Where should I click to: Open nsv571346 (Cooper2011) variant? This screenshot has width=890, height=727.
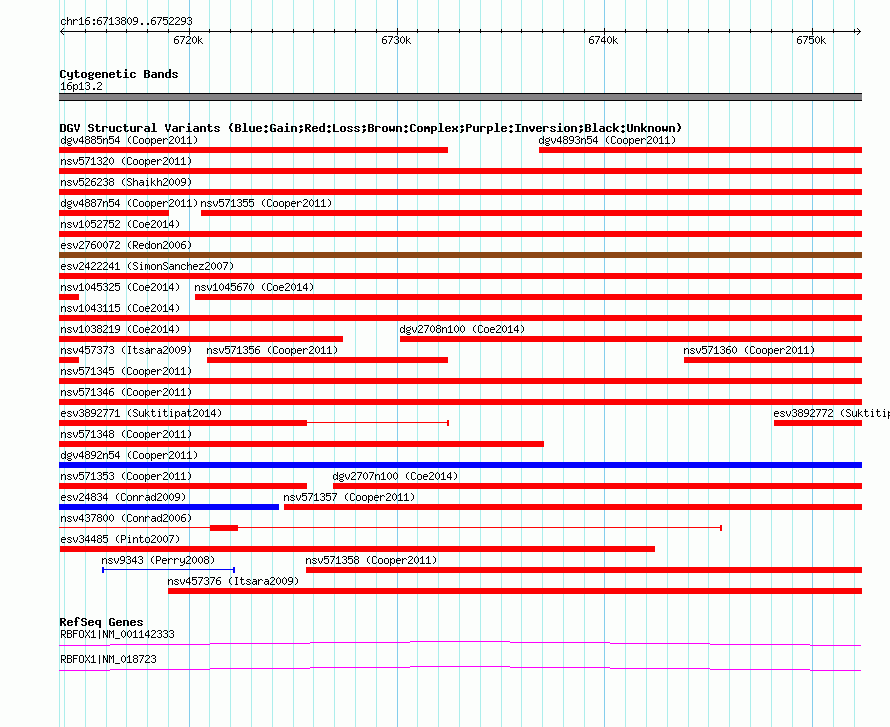click(126, 392)
